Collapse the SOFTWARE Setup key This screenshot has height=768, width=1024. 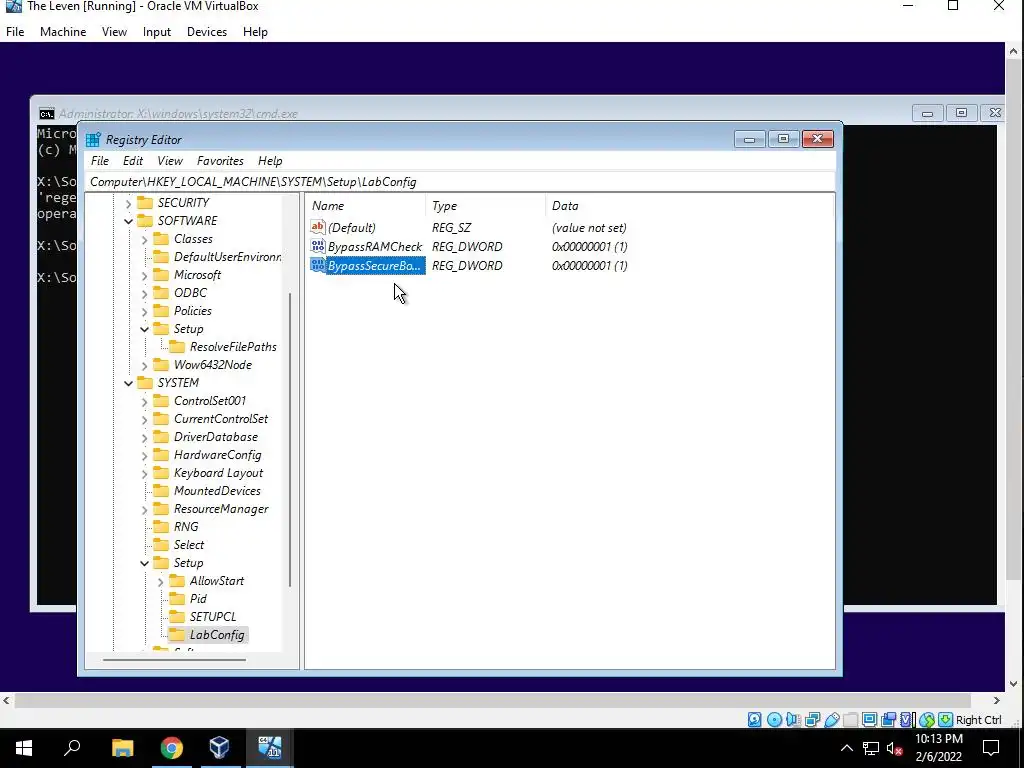point(144,329)
